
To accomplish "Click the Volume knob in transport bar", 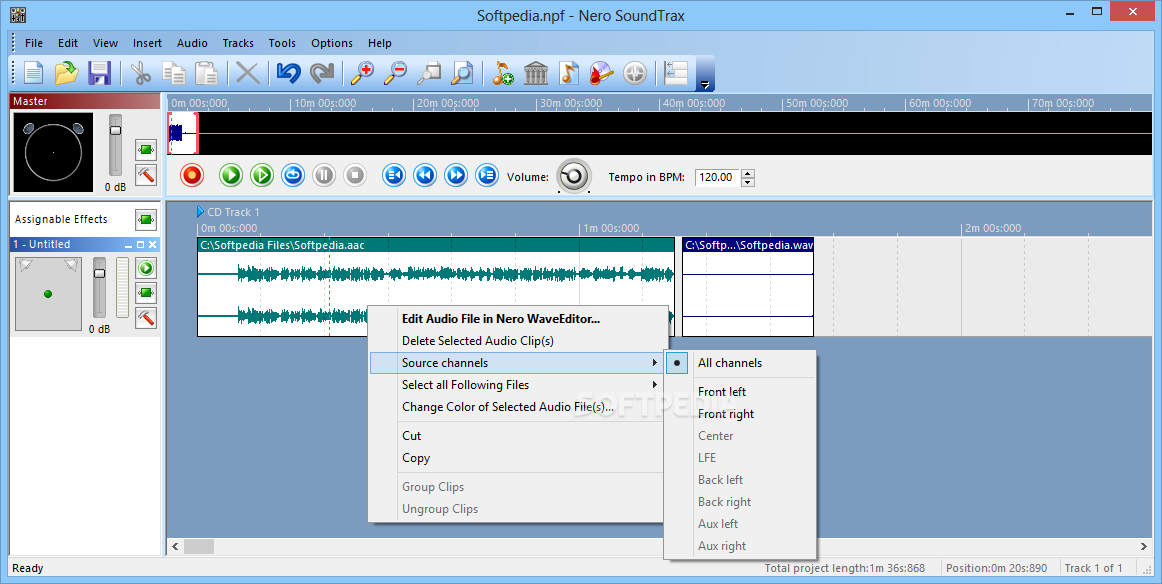I will [574, 176].
